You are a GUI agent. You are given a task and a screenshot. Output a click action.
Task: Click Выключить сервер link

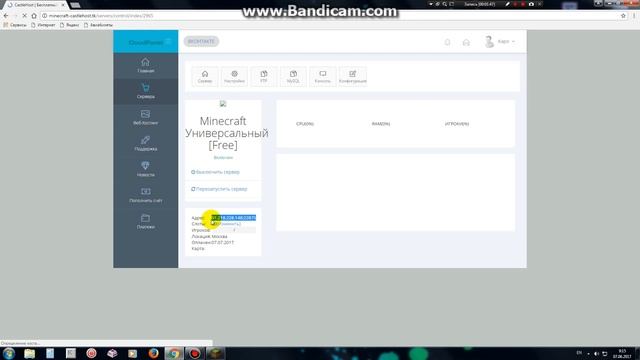coord(216,172)
